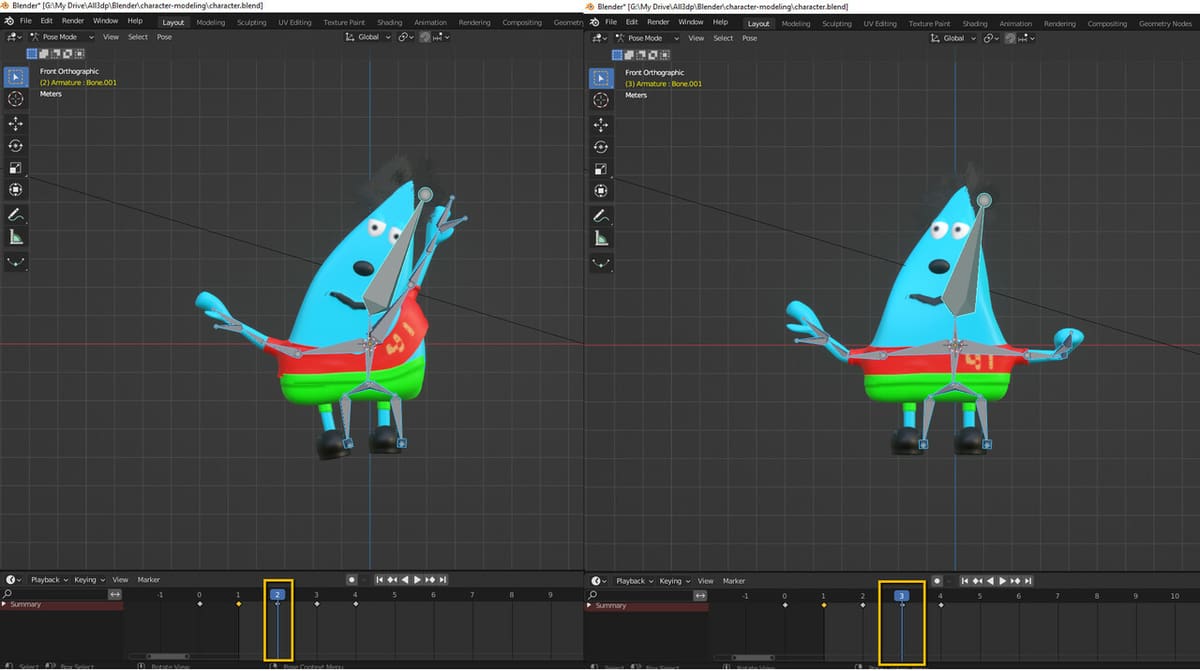This screenshot has width=1200, height=671.
Task: Open Marker menu in left timeline
Action: (x=149, y=579)
